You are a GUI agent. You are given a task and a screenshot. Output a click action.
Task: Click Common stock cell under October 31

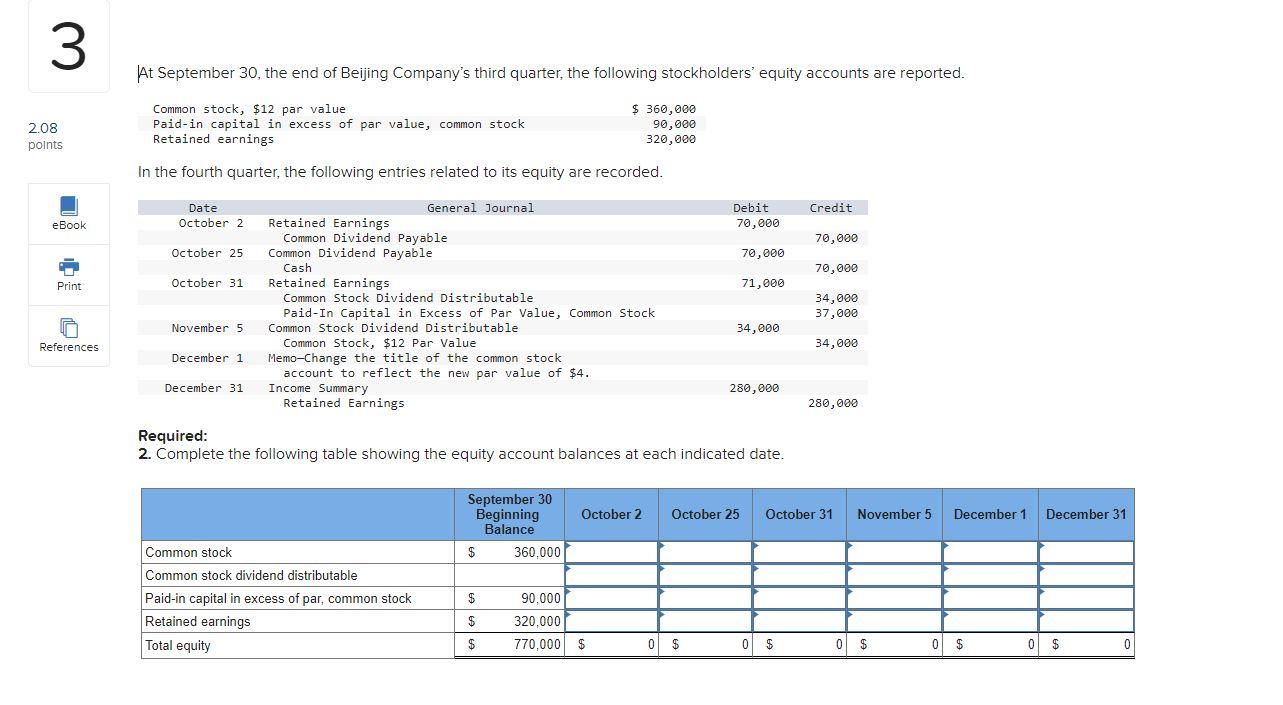tap(799, 552)
